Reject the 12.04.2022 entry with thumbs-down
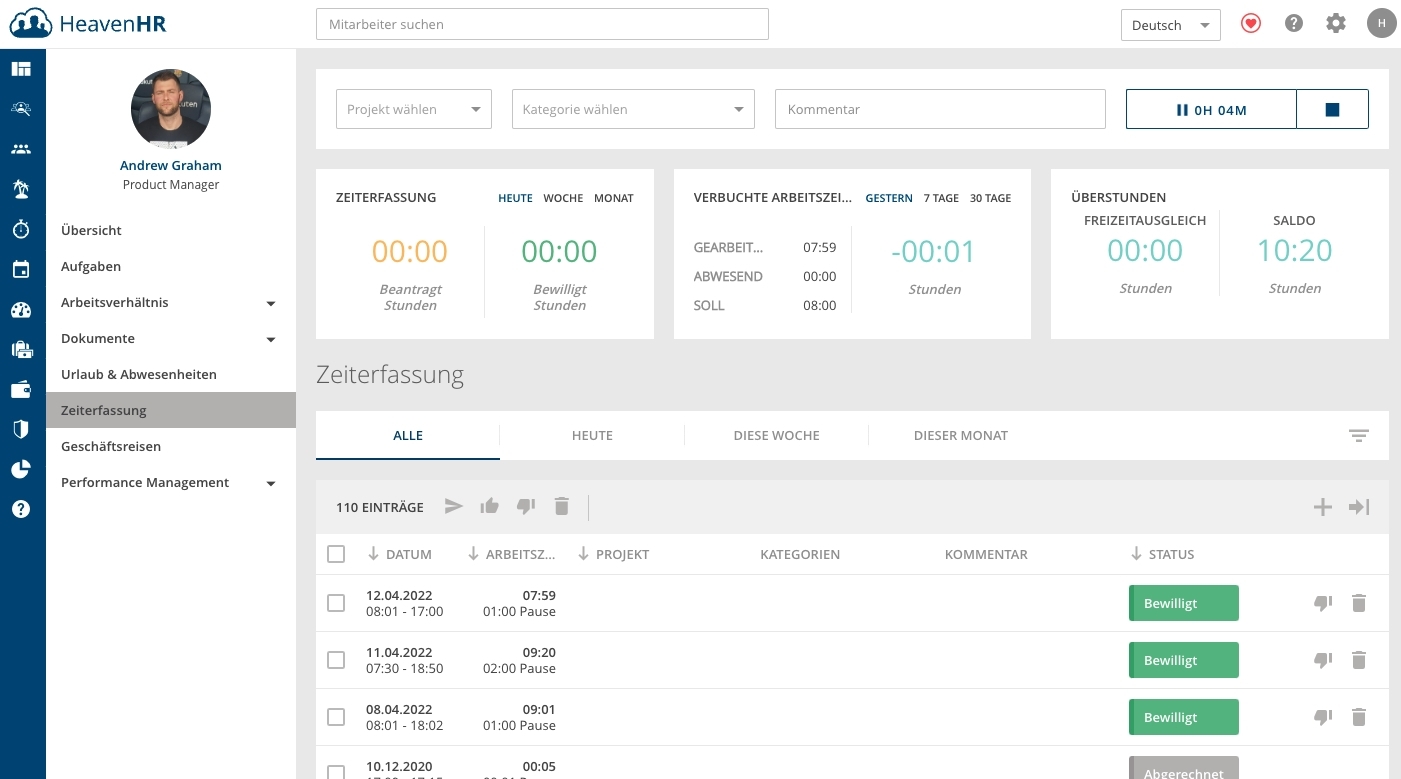Screen dimensions: 1401x779 coord(1323,603)
